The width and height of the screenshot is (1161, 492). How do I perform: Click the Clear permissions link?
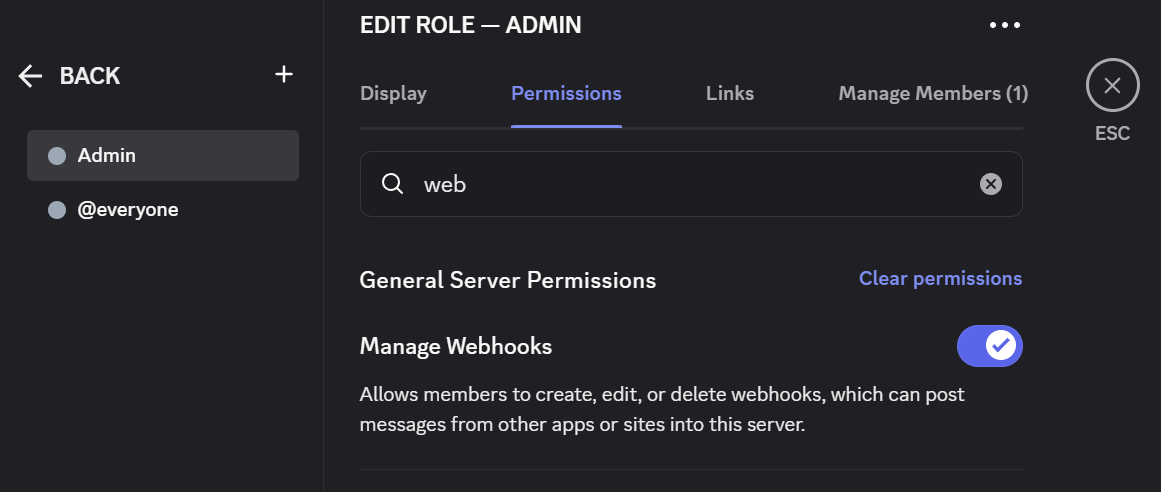point(940,278)
